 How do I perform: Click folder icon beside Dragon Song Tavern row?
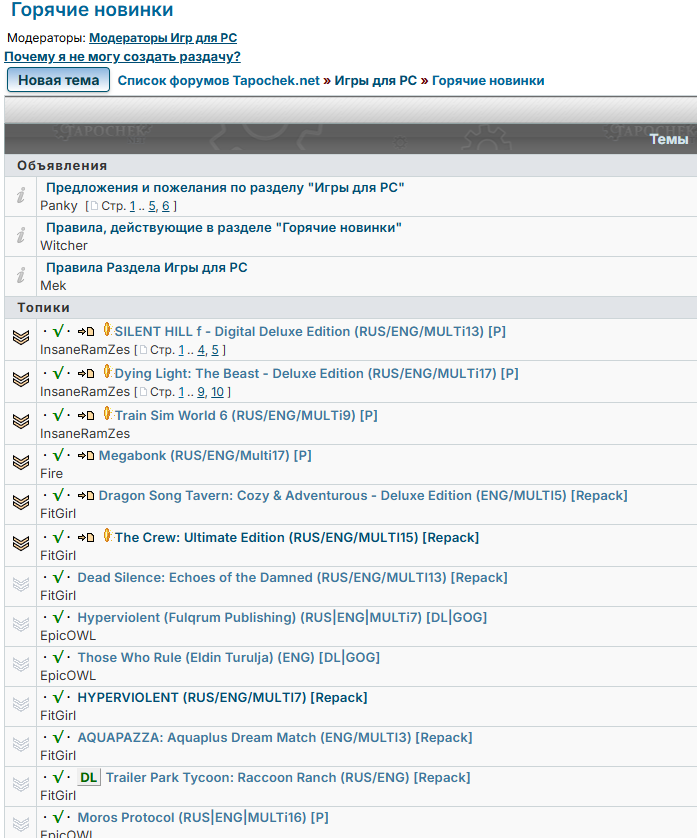pos(21,502)
